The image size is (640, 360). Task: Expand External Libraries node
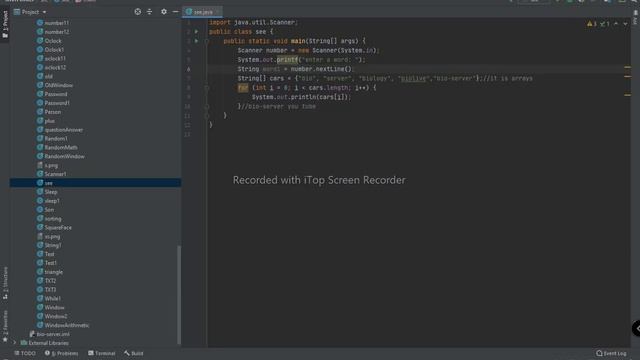15,343
